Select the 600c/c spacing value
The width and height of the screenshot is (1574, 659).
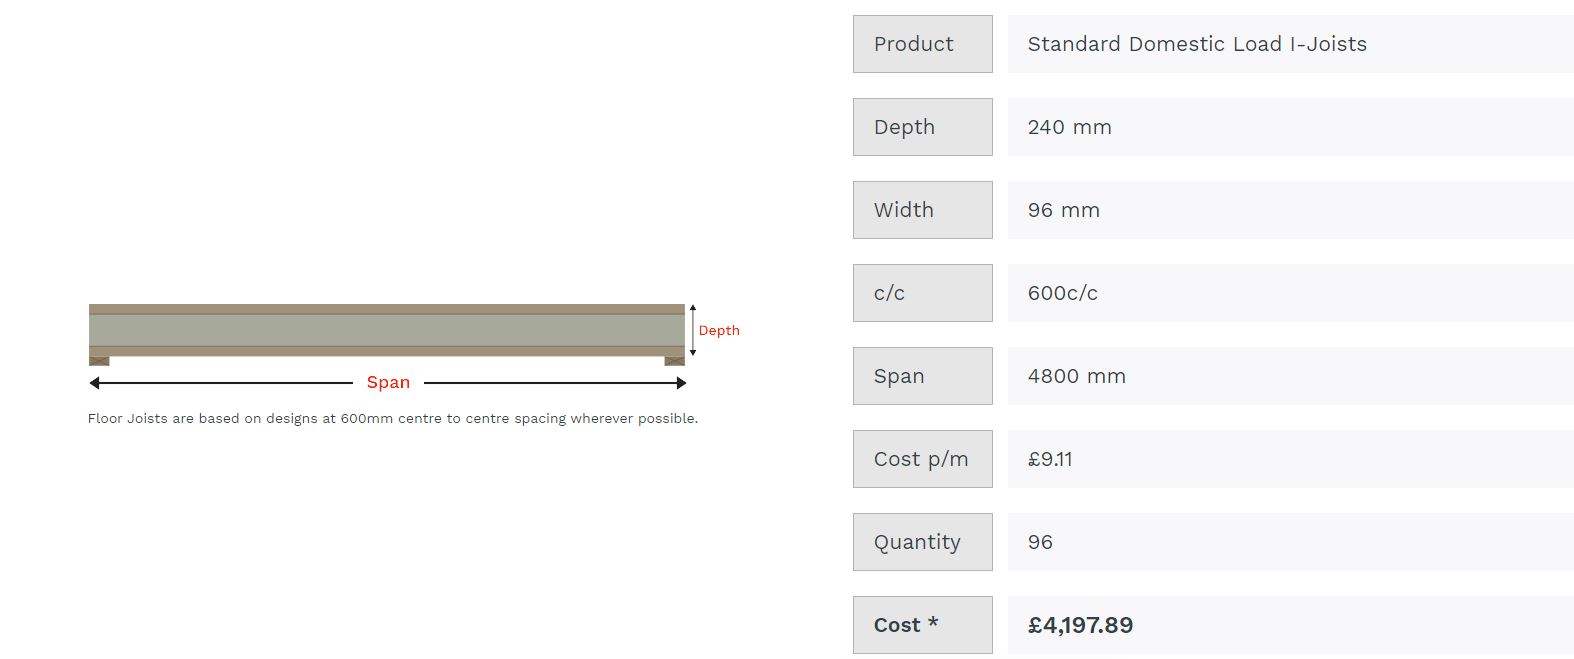point(1063,293)
